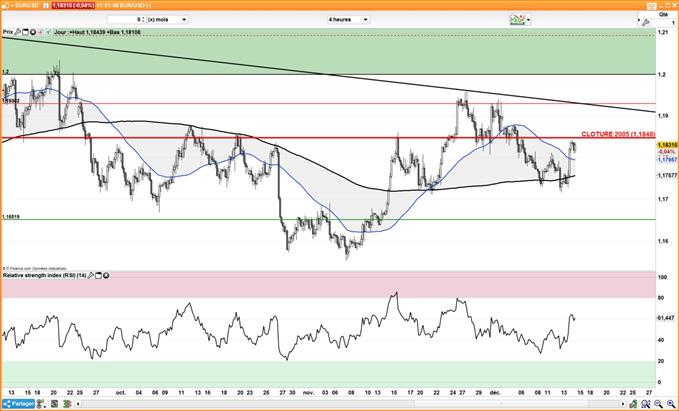Expand the indicators icon dropdown arrow
This screenshot has height=411, width=679.
(x=528, y=20)
